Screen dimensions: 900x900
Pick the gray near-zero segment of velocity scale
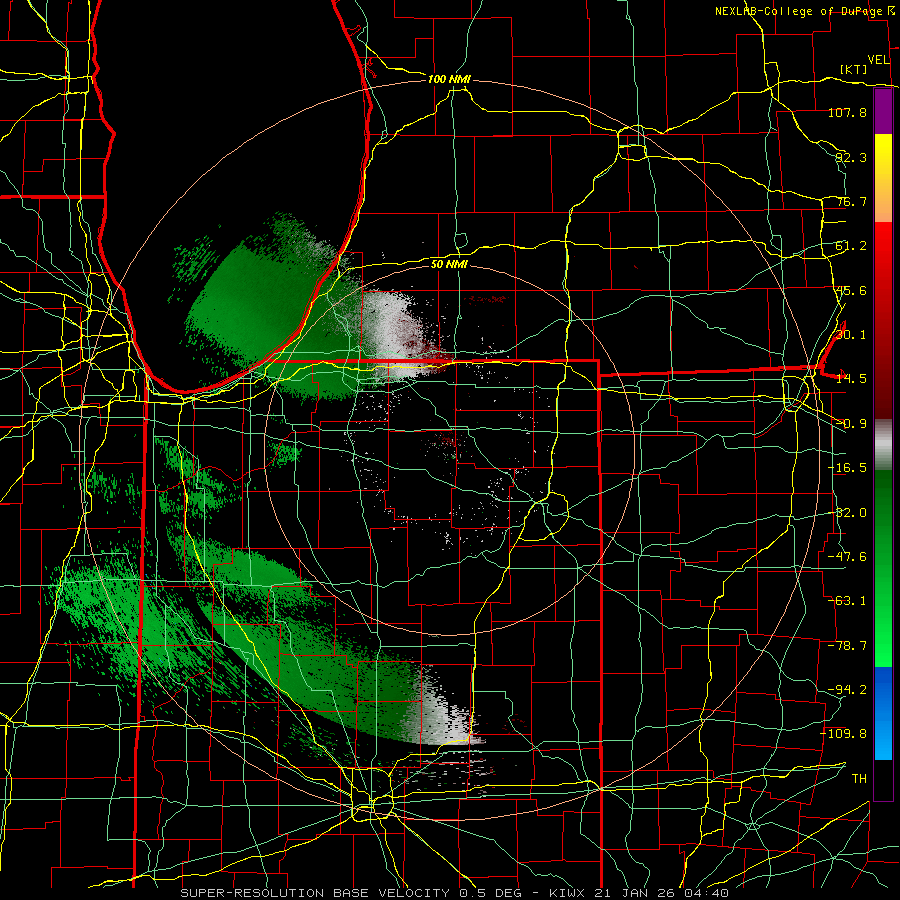coord(883,443)
